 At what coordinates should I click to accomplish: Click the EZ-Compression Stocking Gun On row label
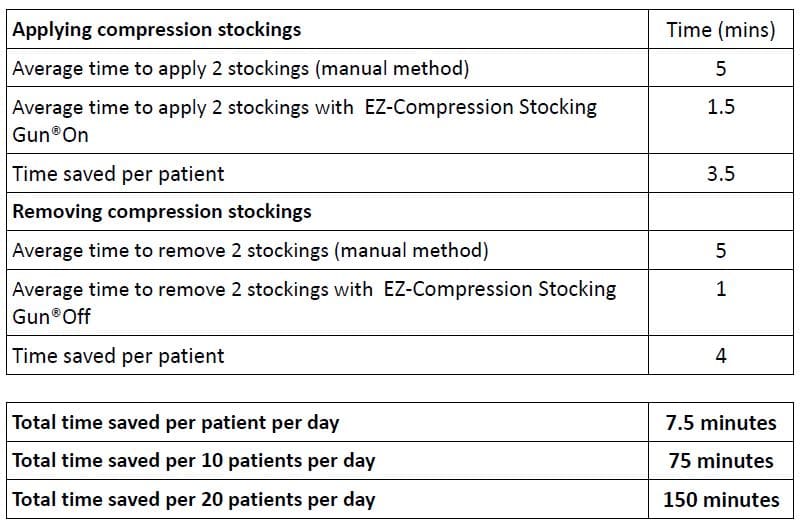point(305,120)
